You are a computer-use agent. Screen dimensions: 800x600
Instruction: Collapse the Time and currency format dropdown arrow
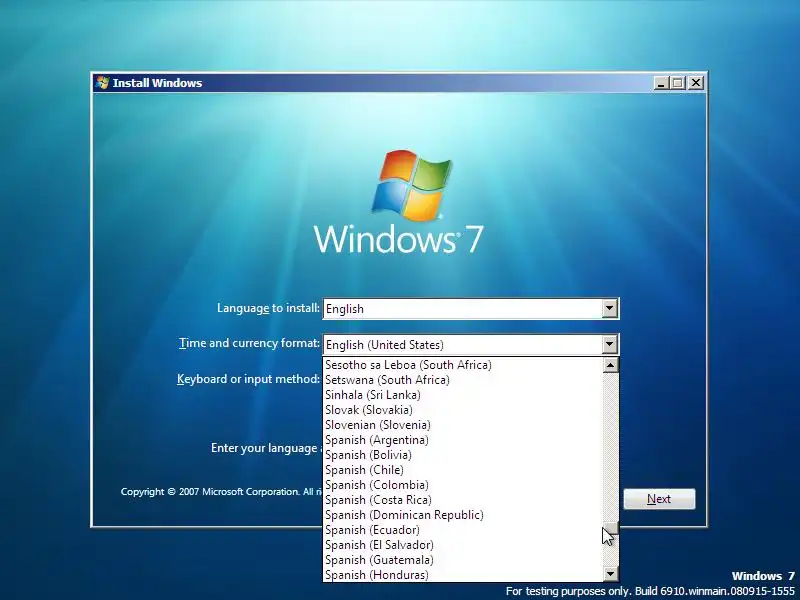point(610,344)
